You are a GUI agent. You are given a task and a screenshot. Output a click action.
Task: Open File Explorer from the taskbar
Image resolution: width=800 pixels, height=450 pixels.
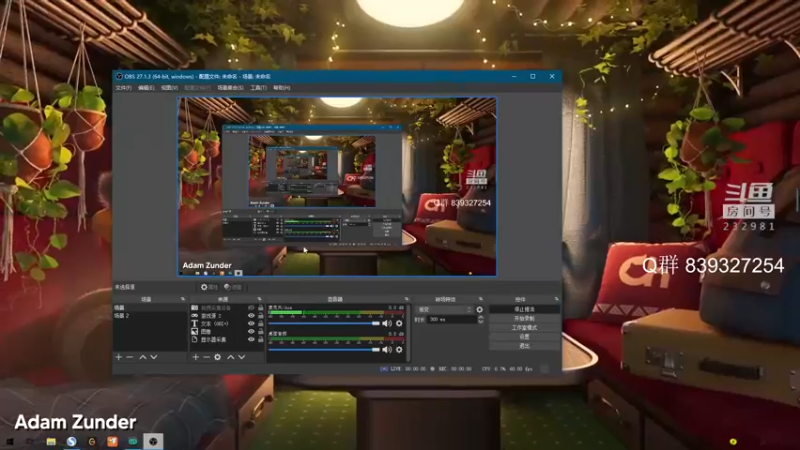coord(51,441)
